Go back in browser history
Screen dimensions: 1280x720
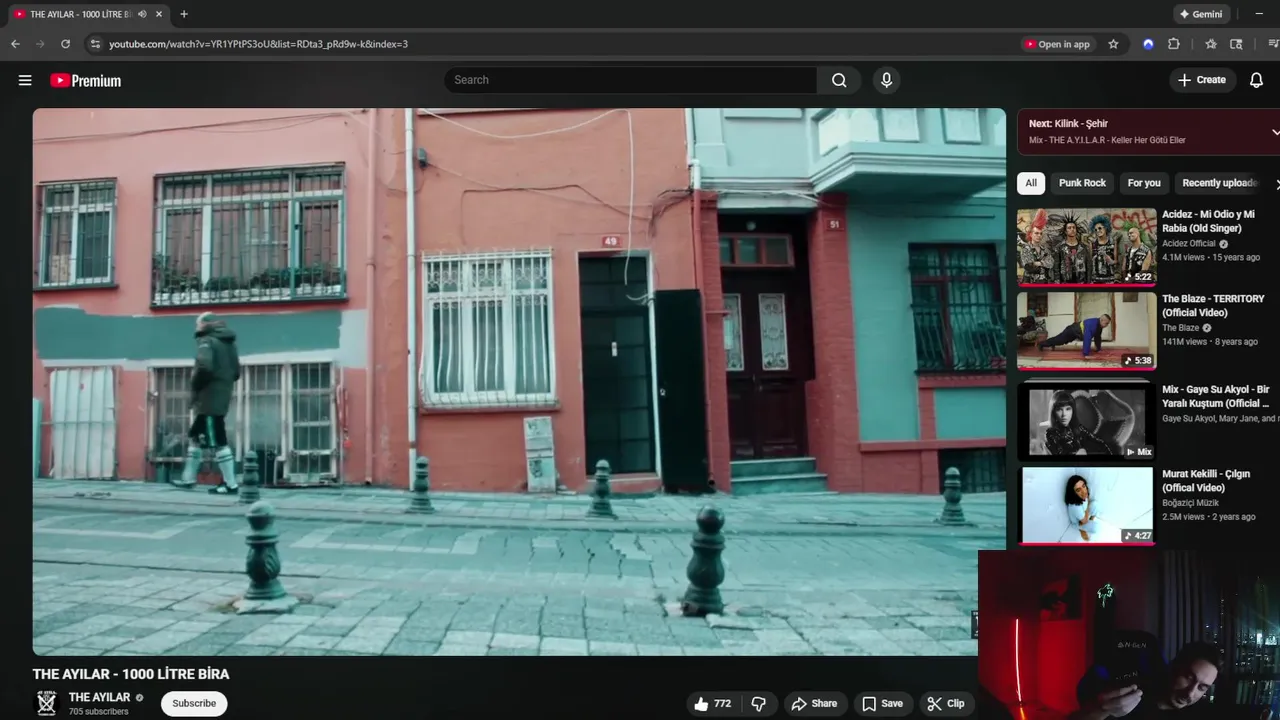15,44
